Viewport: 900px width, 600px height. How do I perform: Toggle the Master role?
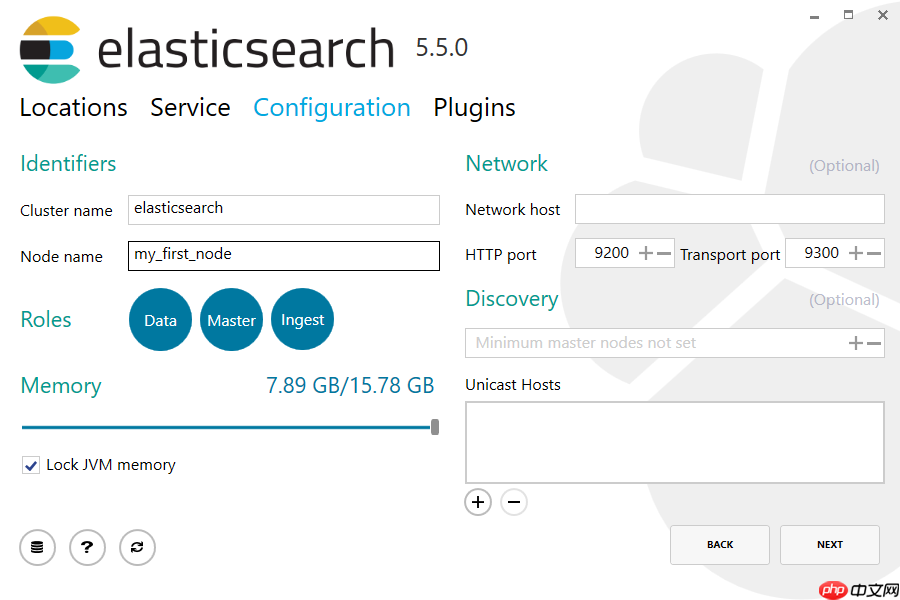[x=231, y=320]
